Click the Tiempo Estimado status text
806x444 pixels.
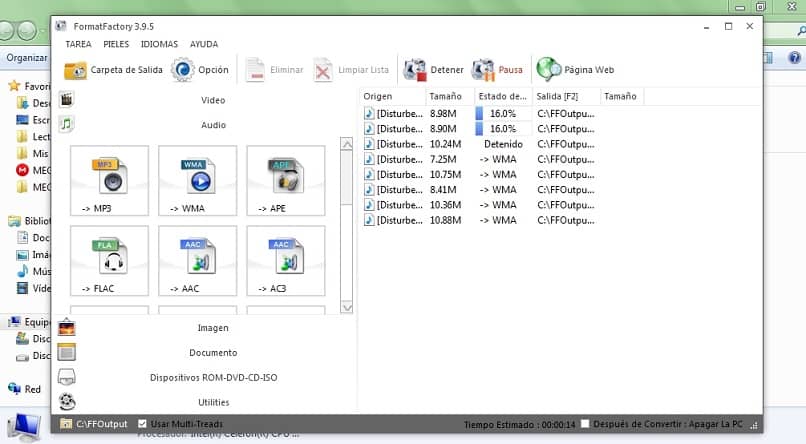point(520,424)
